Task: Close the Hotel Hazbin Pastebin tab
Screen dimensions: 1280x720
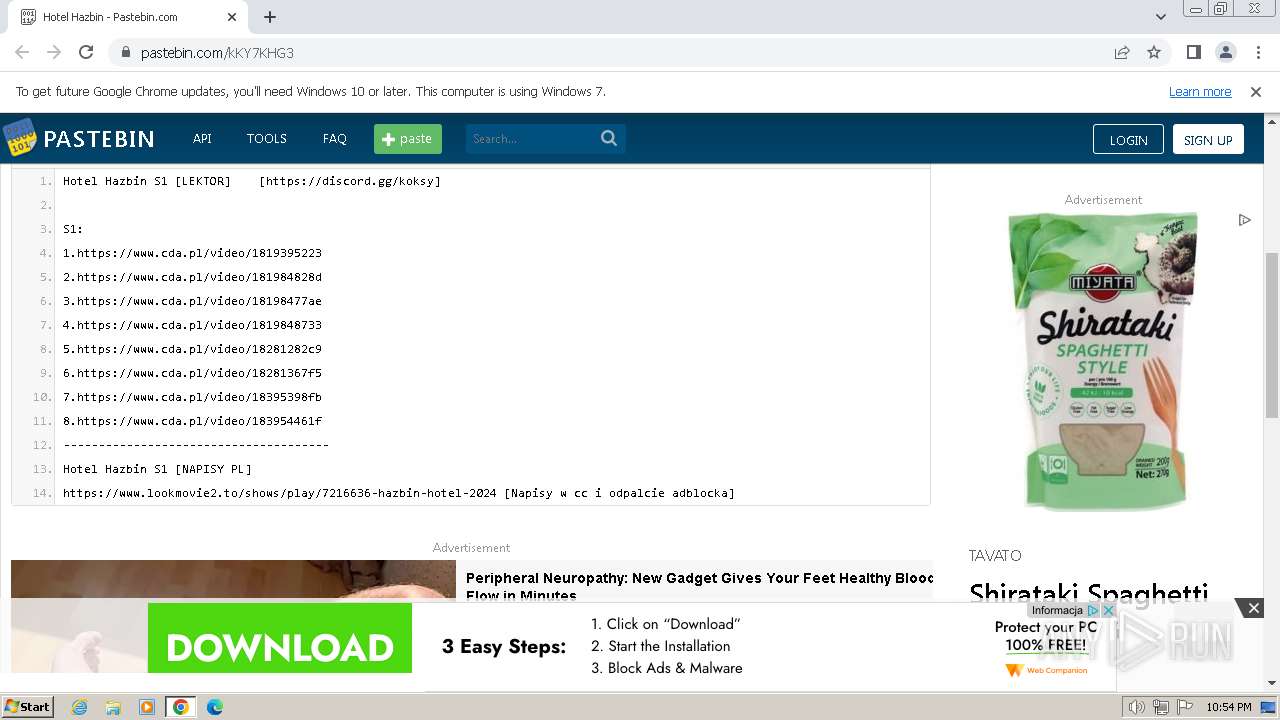Action: tap(232, 17)
